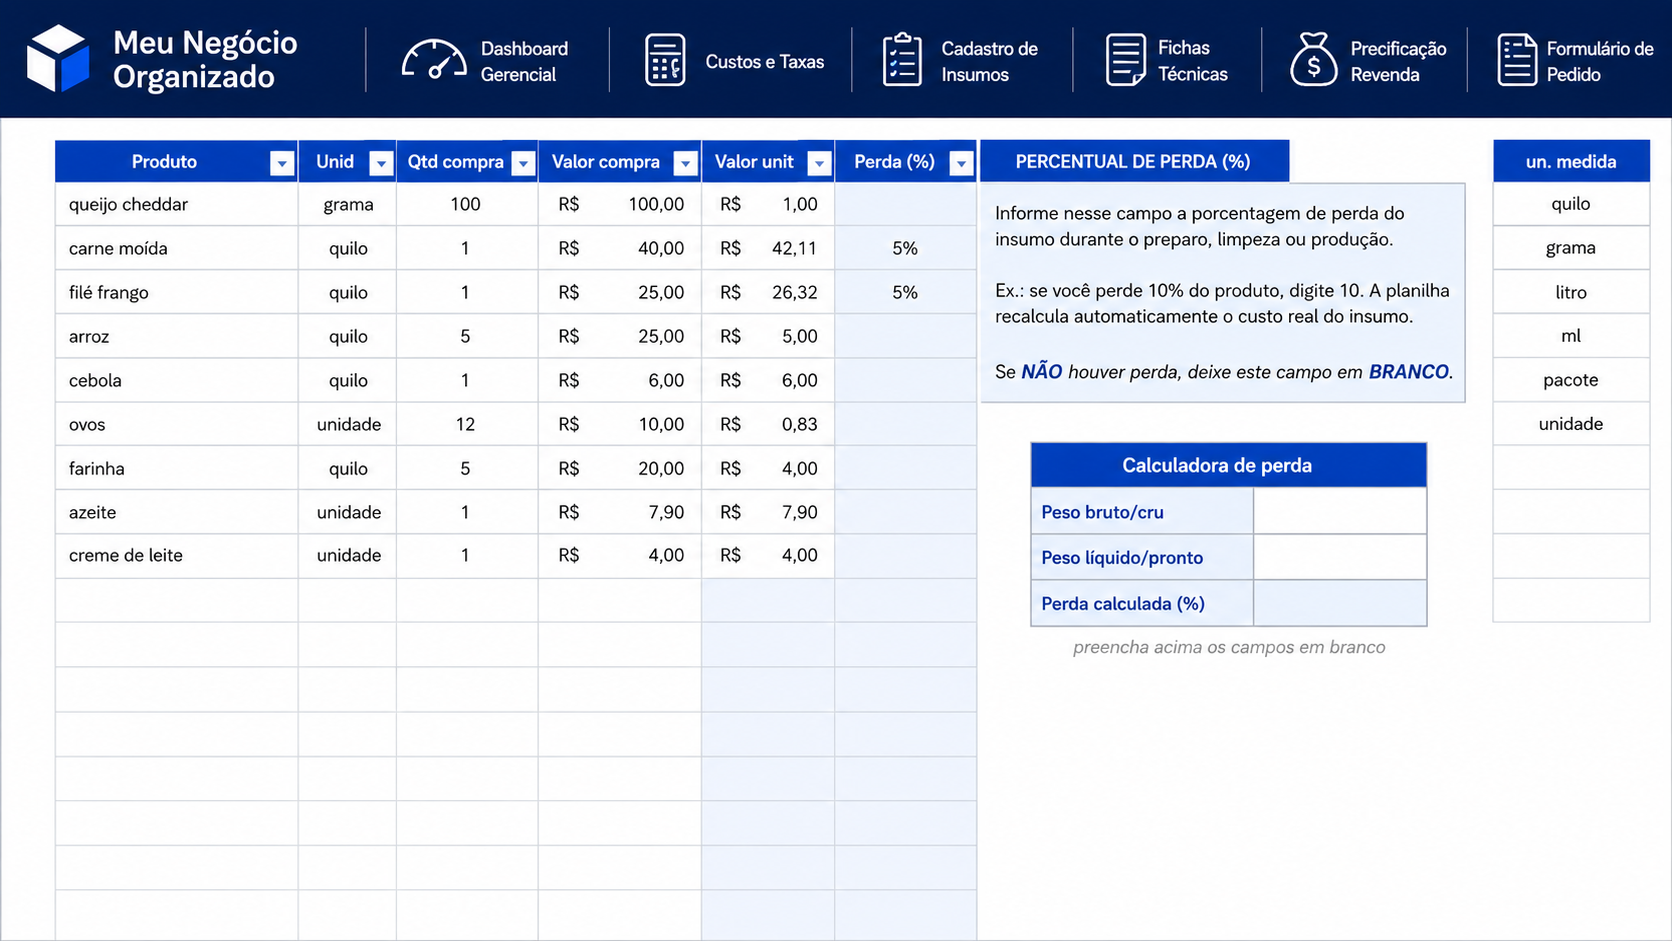This screenshot has height=941, width=1672.
Task: Select the "Calculadora de perda" header
Action: (x=1228, y=465)
